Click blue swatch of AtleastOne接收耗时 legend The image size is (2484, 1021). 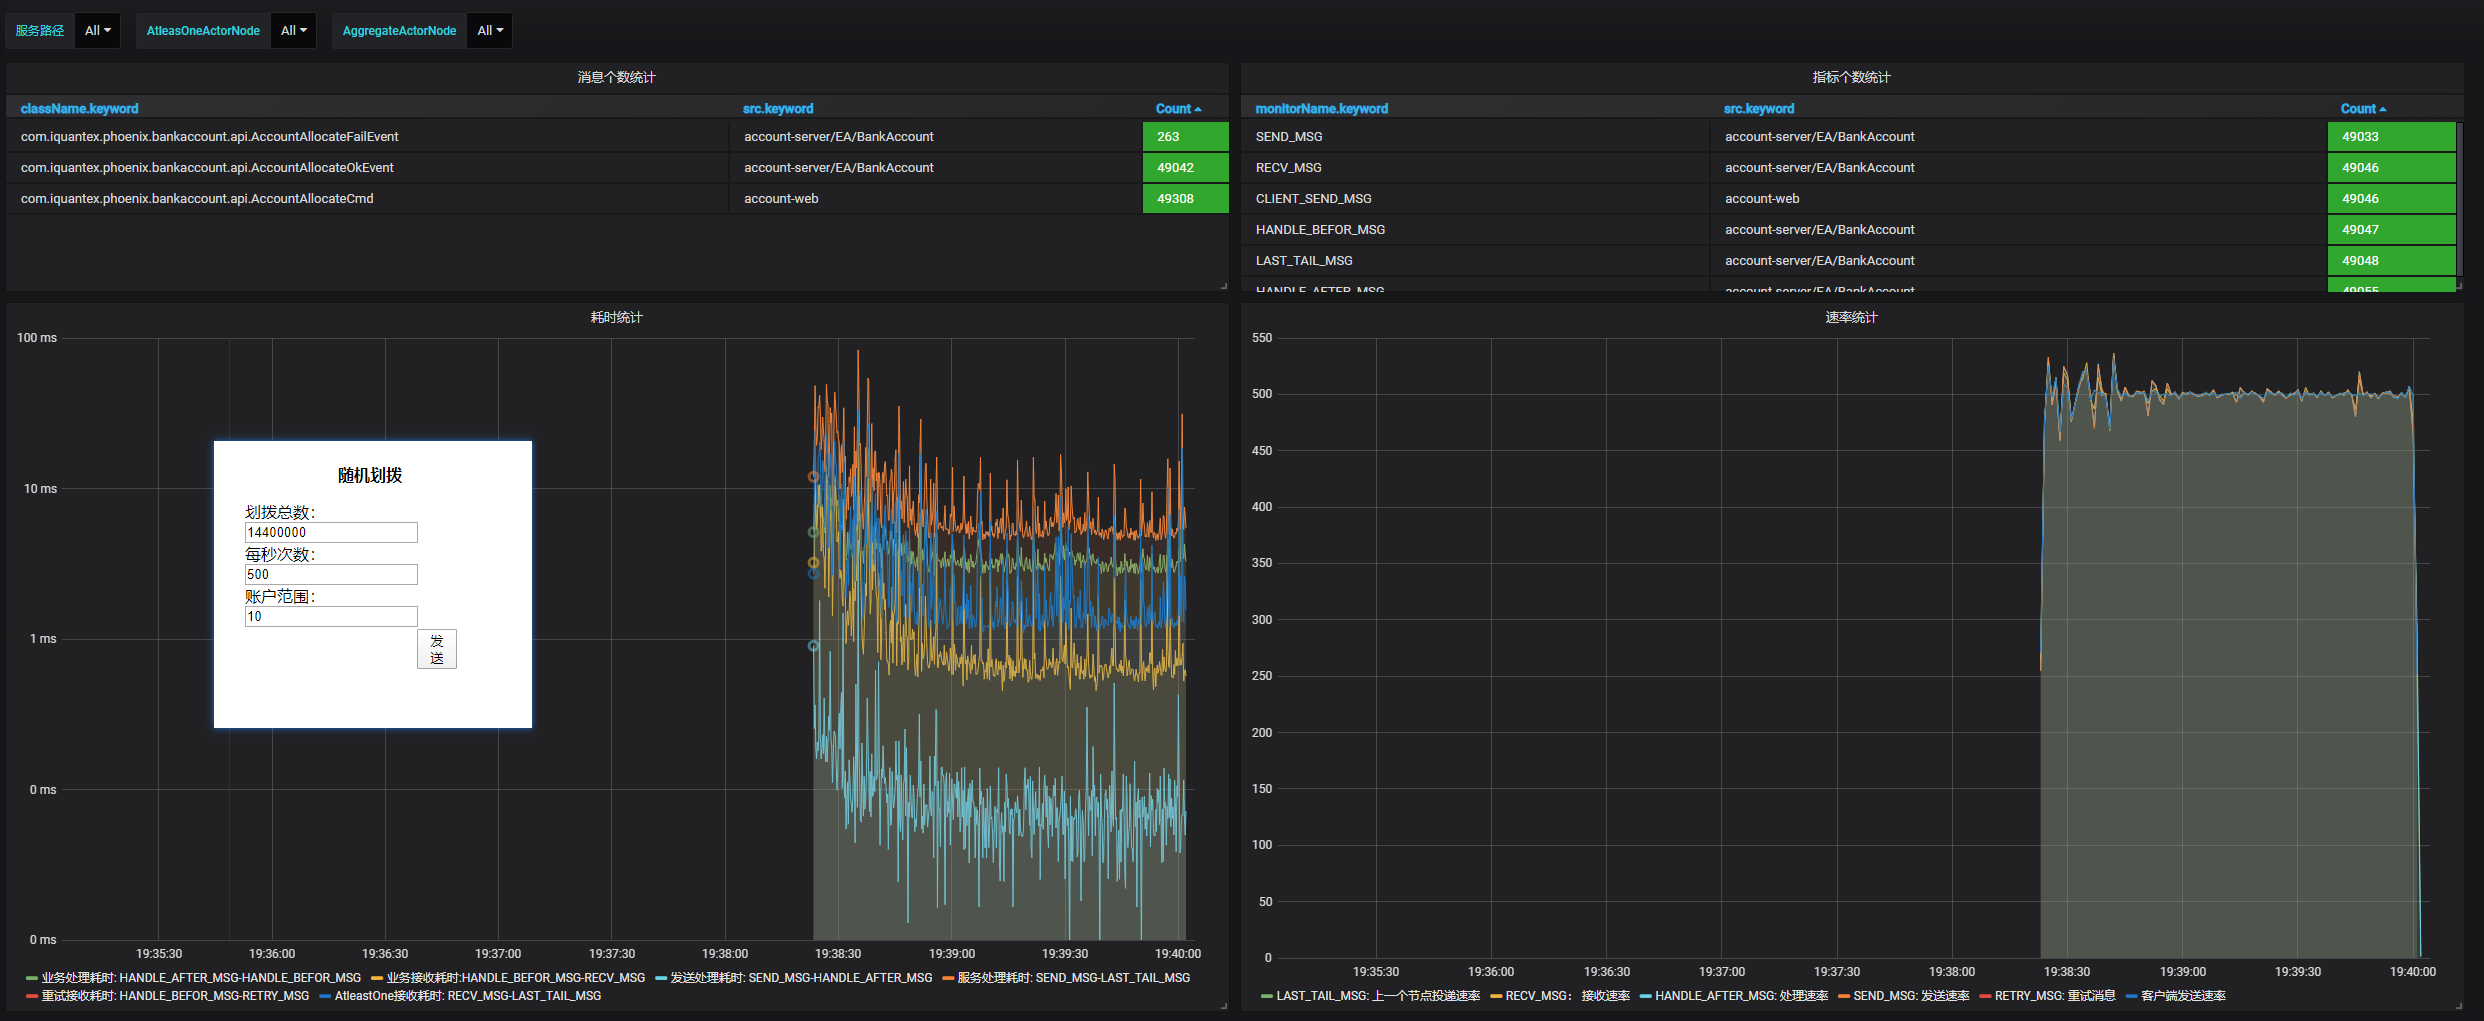coord(325,997)
